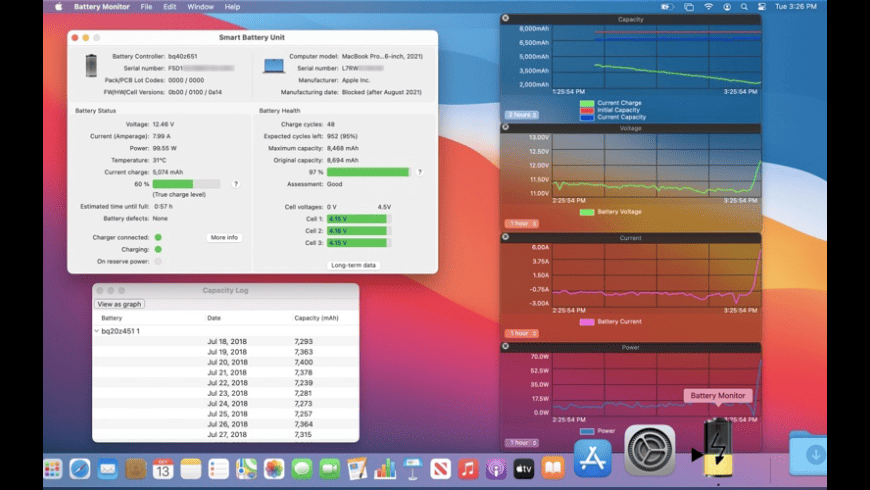
Task: Open the Apple menu
Action: pos(58,7)
